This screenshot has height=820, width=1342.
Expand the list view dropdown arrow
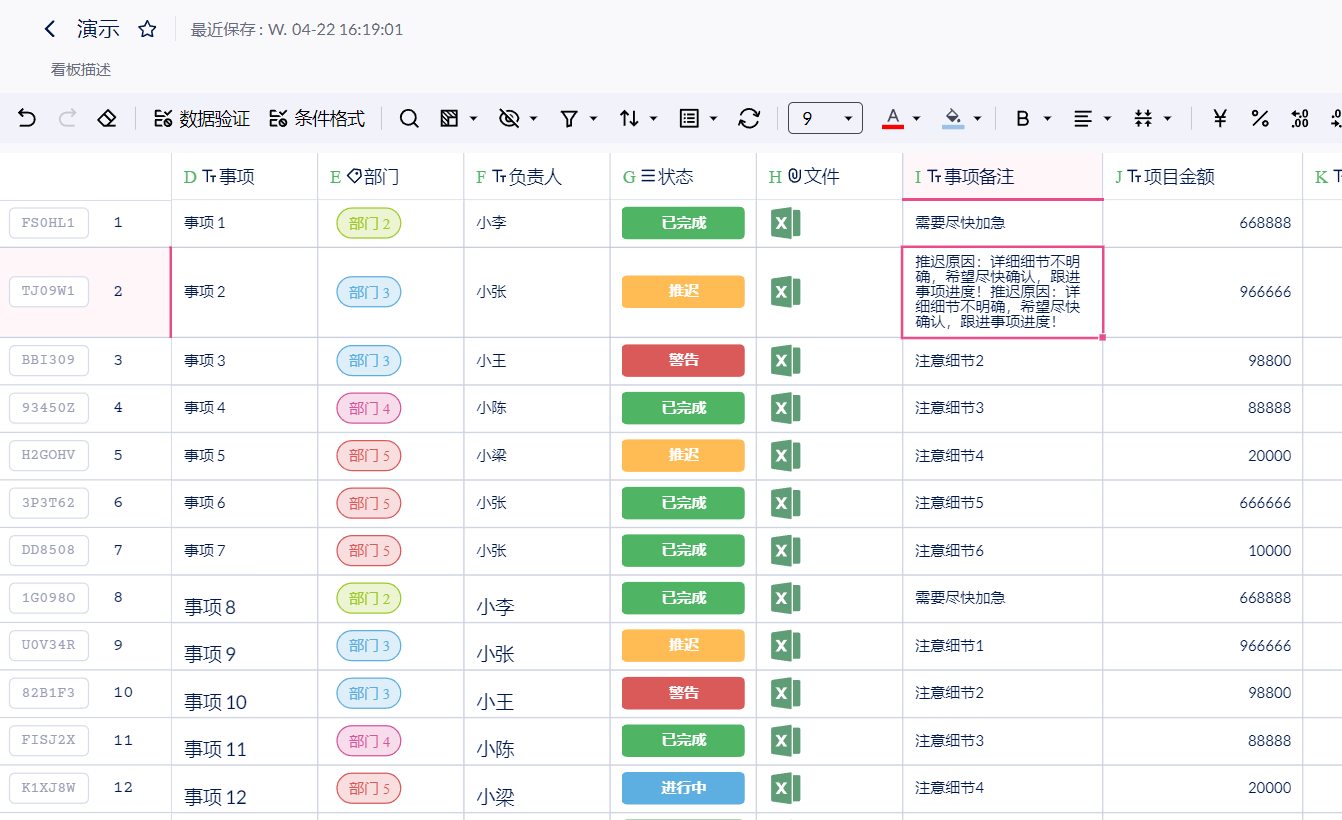[714, 118]
